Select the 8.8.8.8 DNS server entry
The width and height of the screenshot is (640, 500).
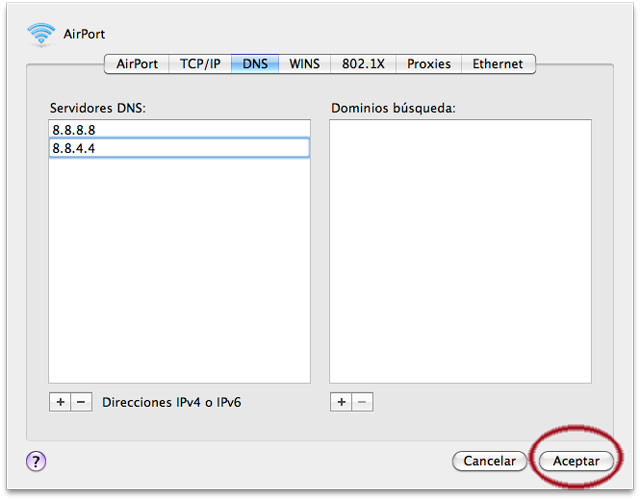point(179,130)
